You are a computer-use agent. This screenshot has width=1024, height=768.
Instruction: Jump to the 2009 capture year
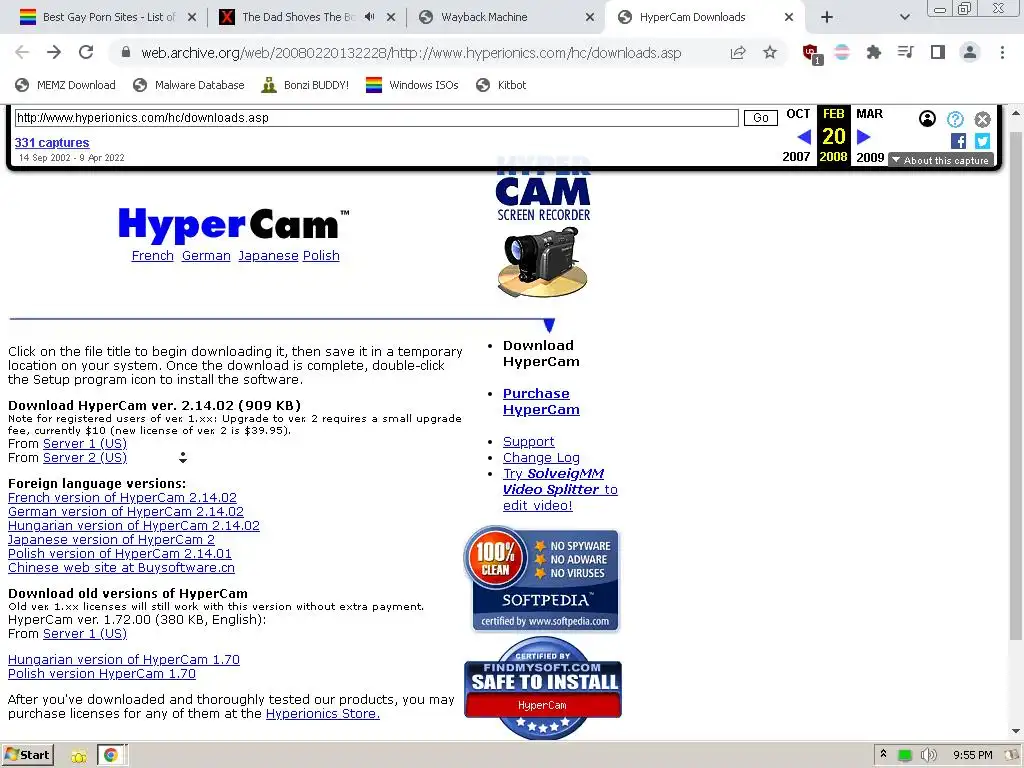870,157
